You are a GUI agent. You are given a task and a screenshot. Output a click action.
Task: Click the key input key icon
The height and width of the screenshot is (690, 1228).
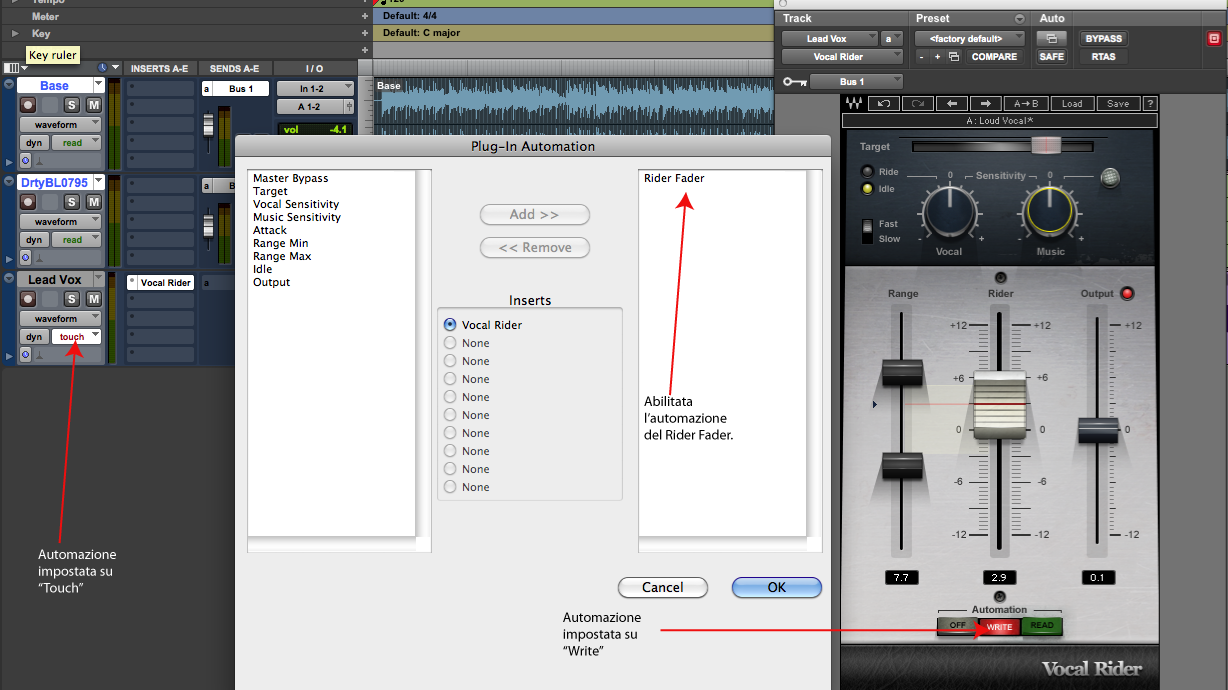[x=796, y=81]
